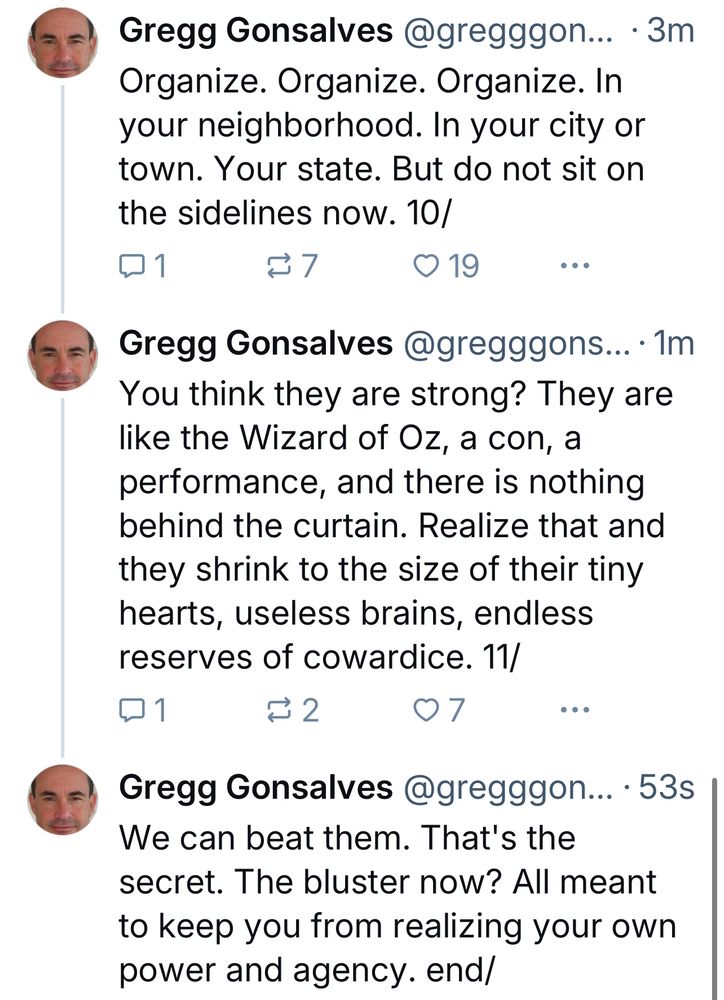Viewport: 724px width, 1000px height.
Task: Open Gregg Gonsalves avatar on last tweet
Action: coord(62,801)
